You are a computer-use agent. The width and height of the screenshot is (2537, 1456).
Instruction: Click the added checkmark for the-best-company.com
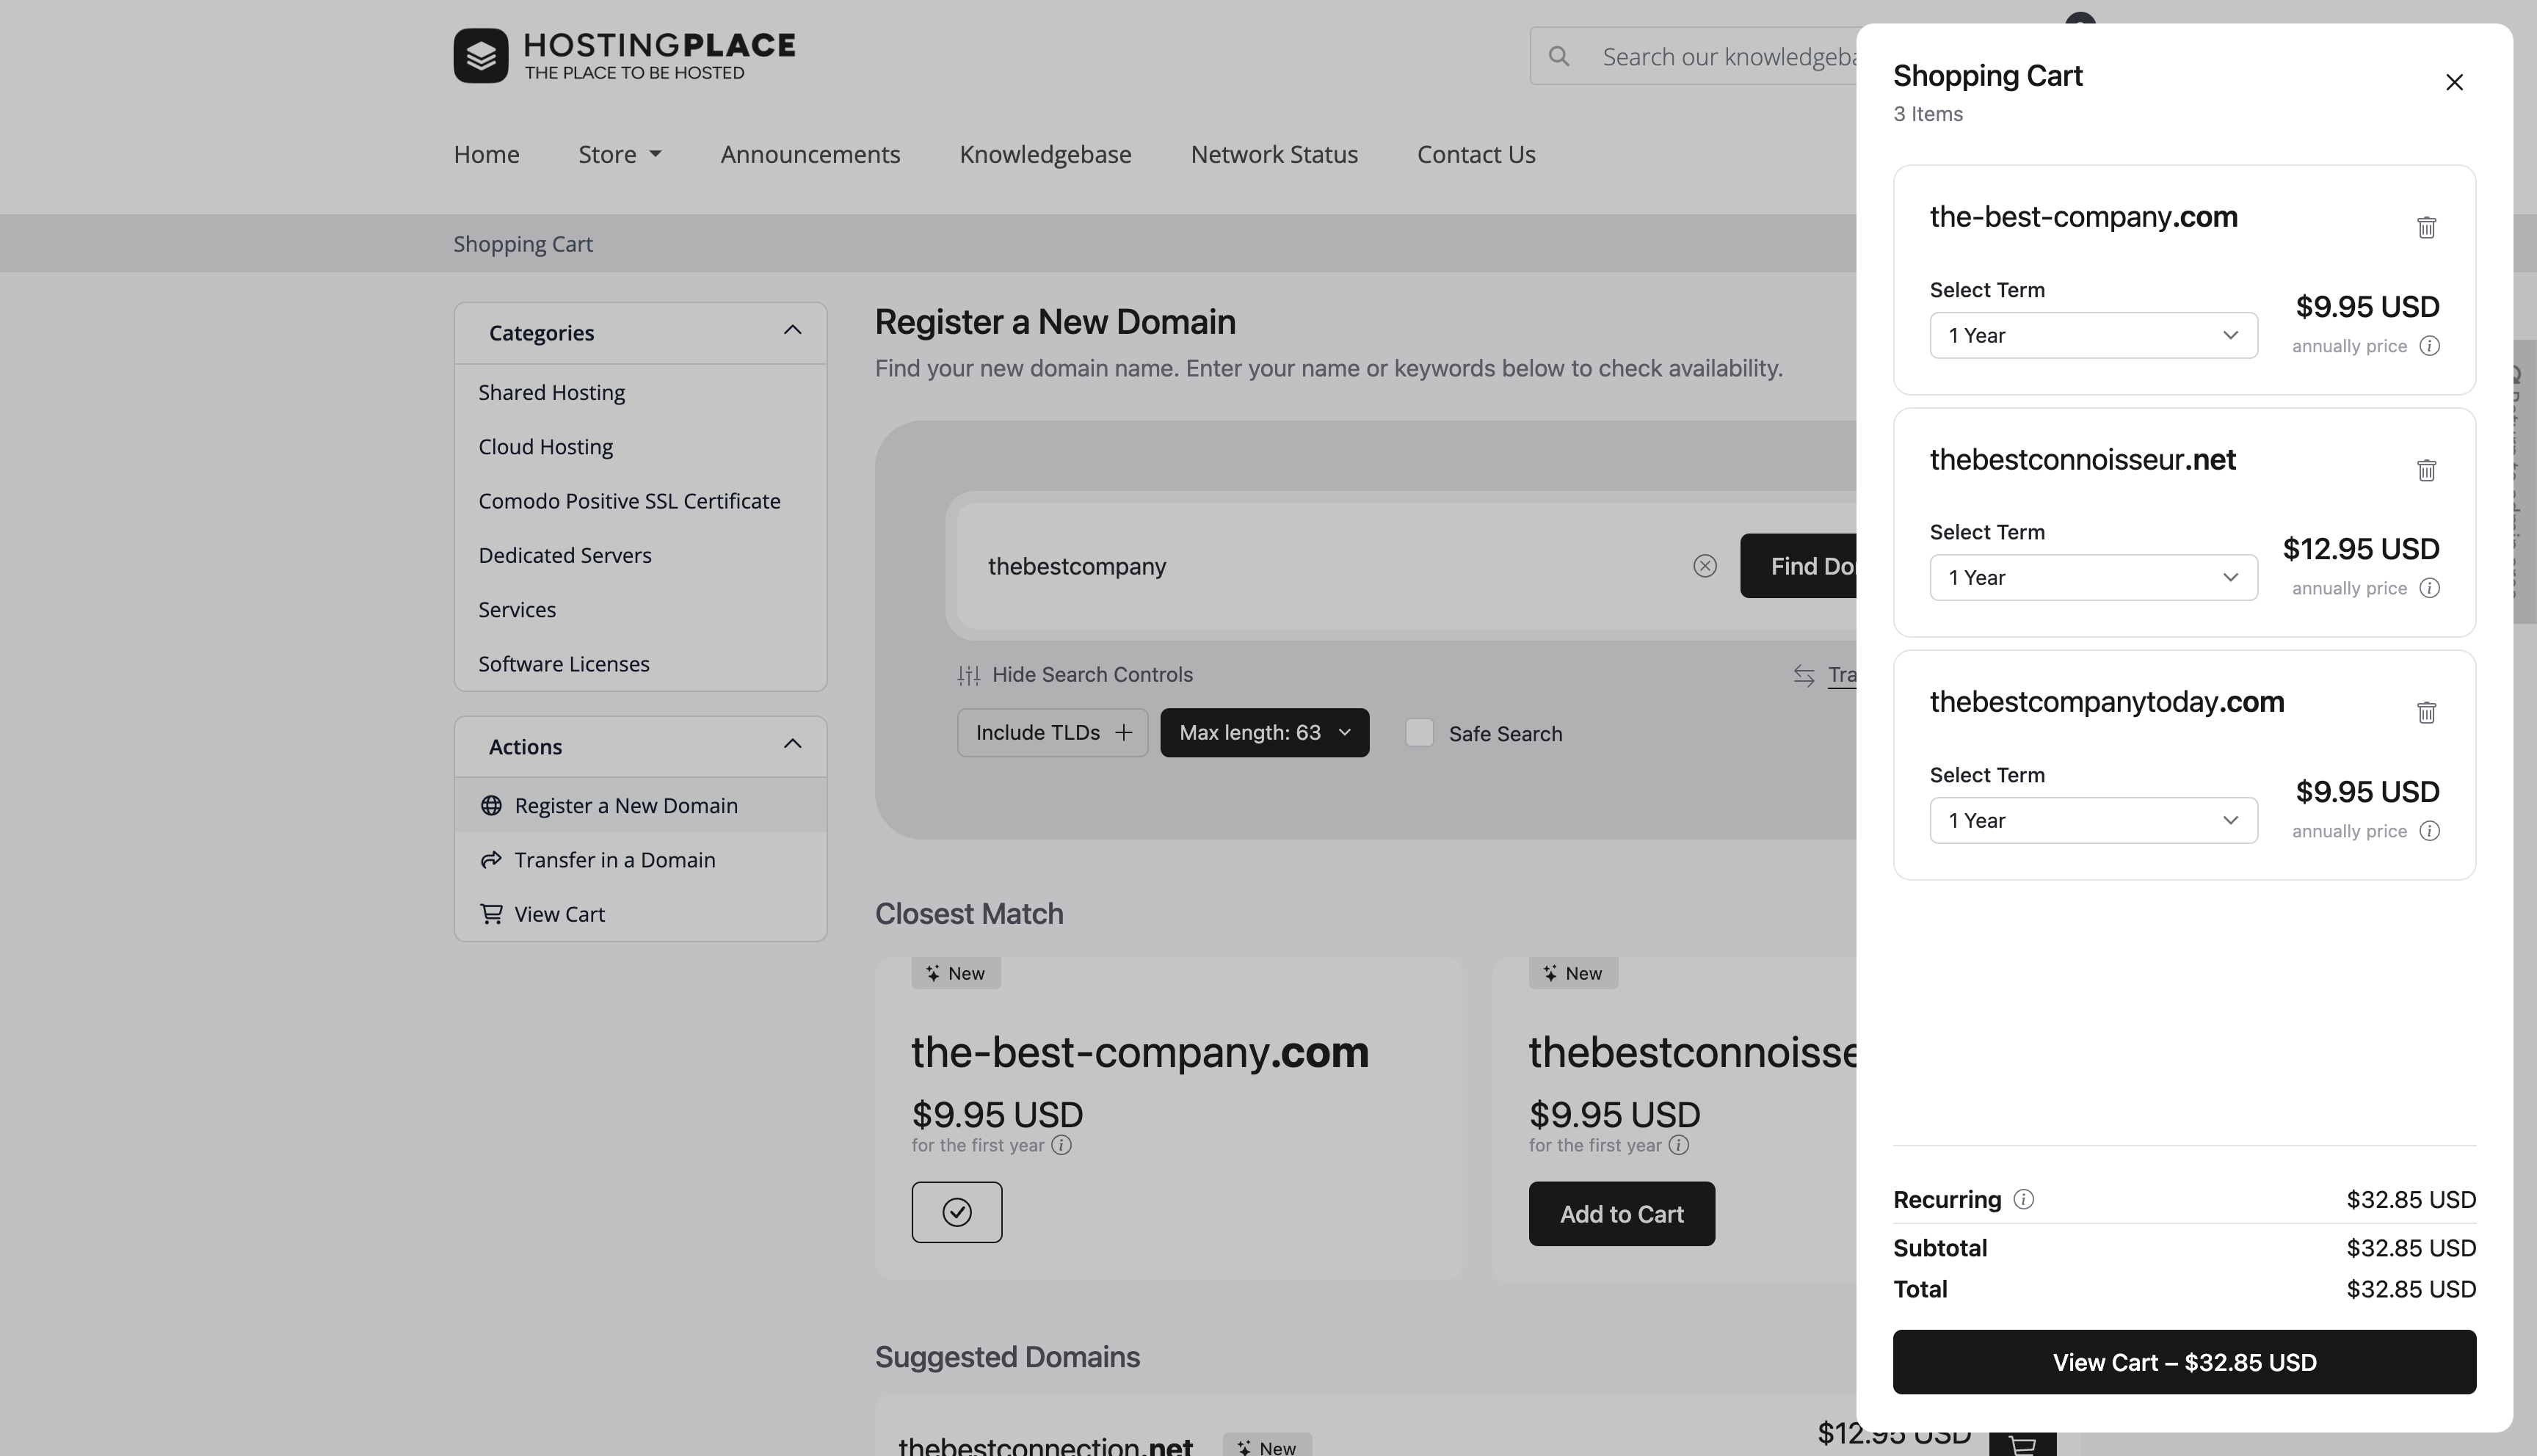click(956, 1212)
